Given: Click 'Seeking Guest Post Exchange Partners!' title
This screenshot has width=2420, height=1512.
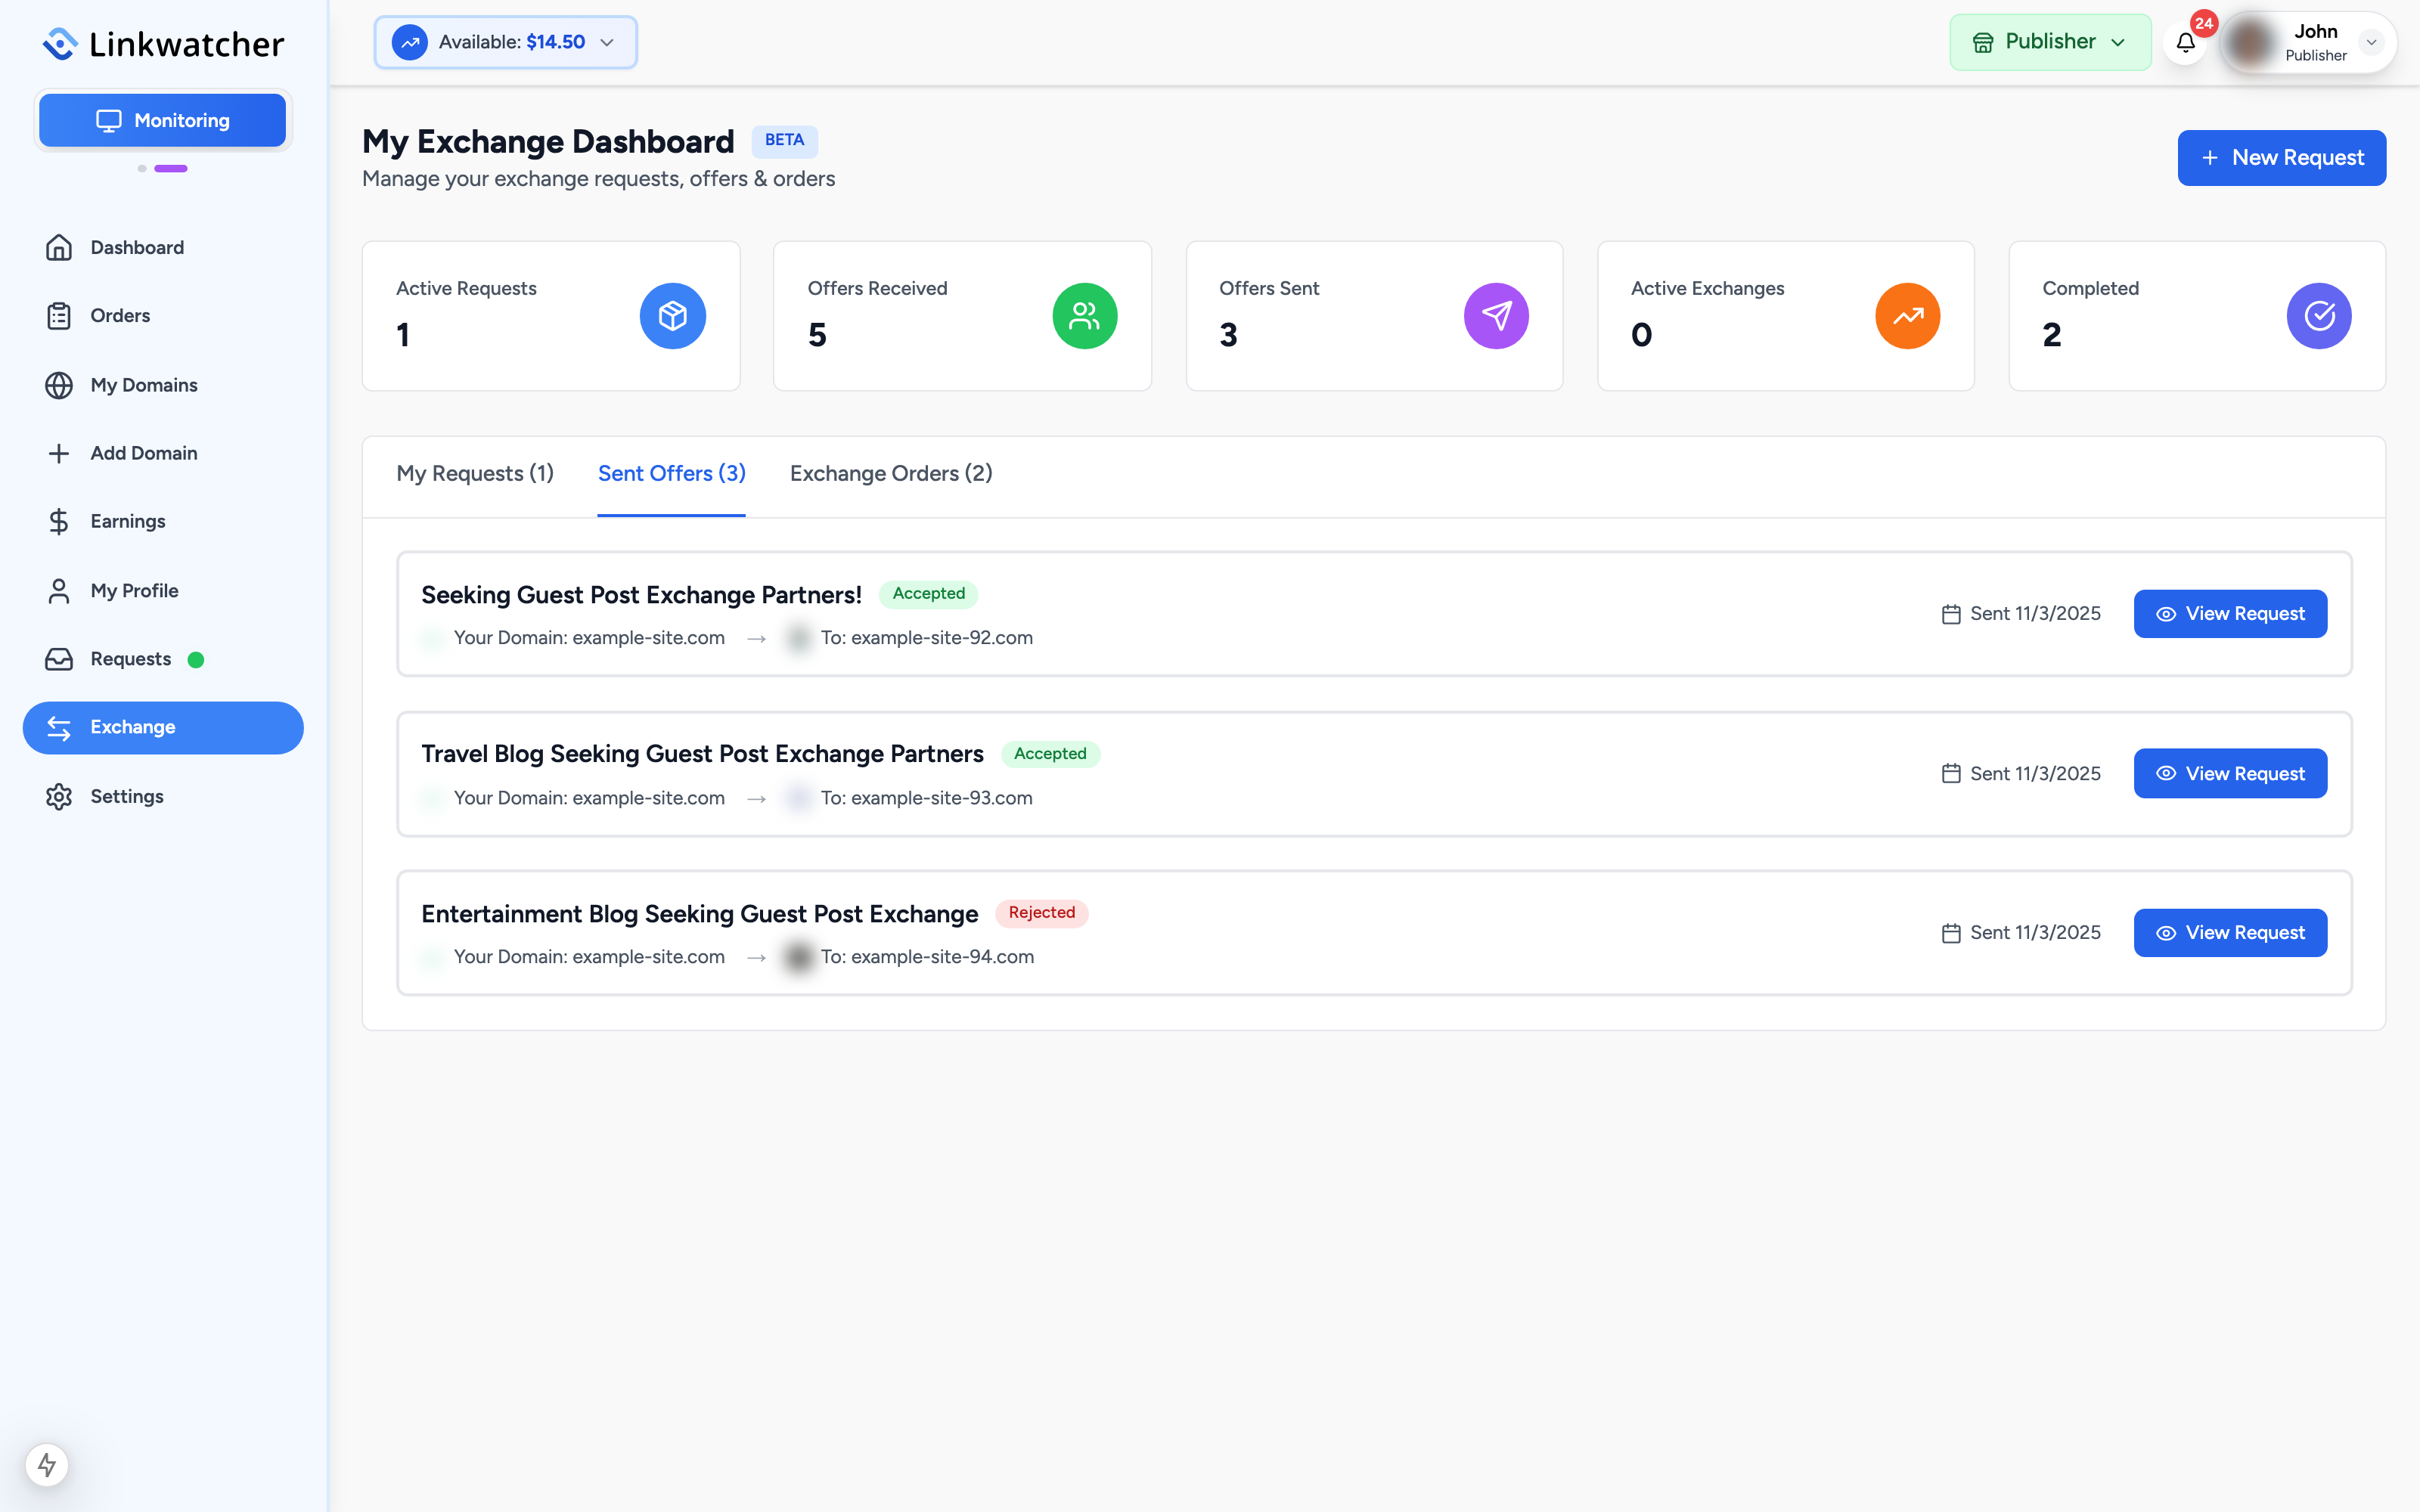Looking at the screenshot, I should 641,595.
